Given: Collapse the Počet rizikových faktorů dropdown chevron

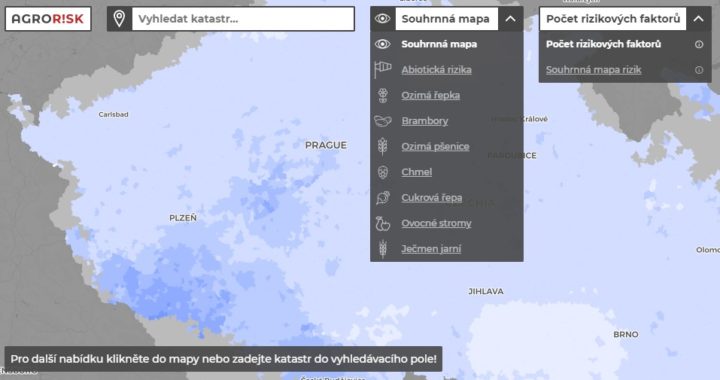Looking at the screenshot, I should (x=698, y=19).
